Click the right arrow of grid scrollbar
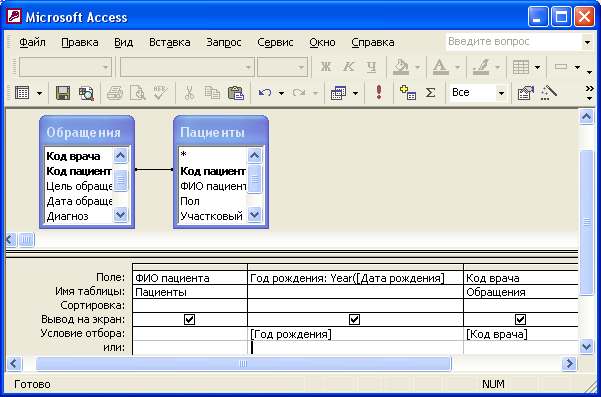The image size is (601, 397). 569,364
